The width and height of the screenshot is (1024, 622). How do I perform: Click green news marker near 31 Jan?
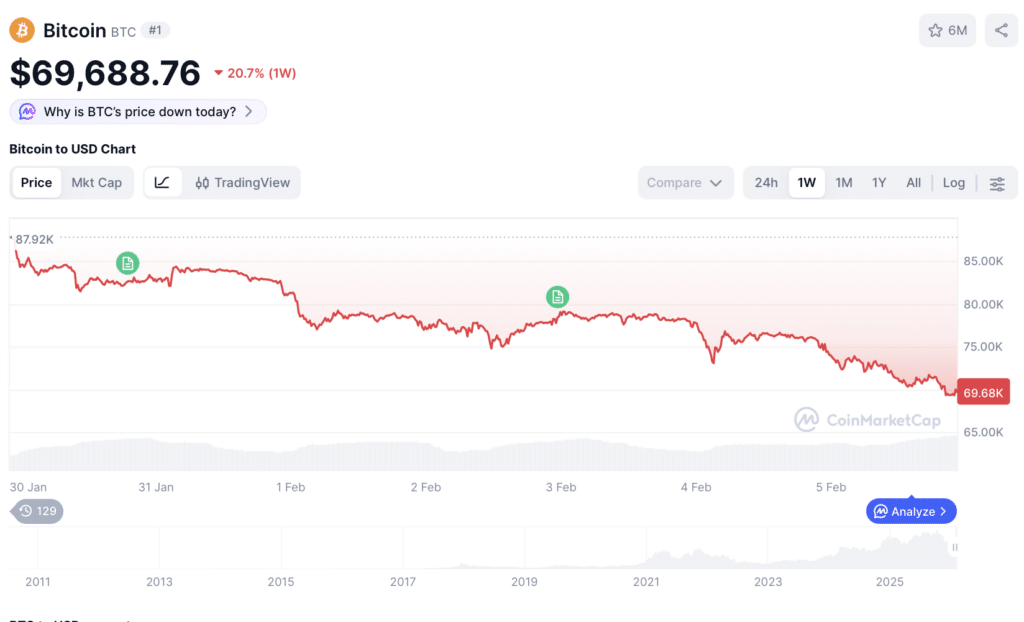127,263
